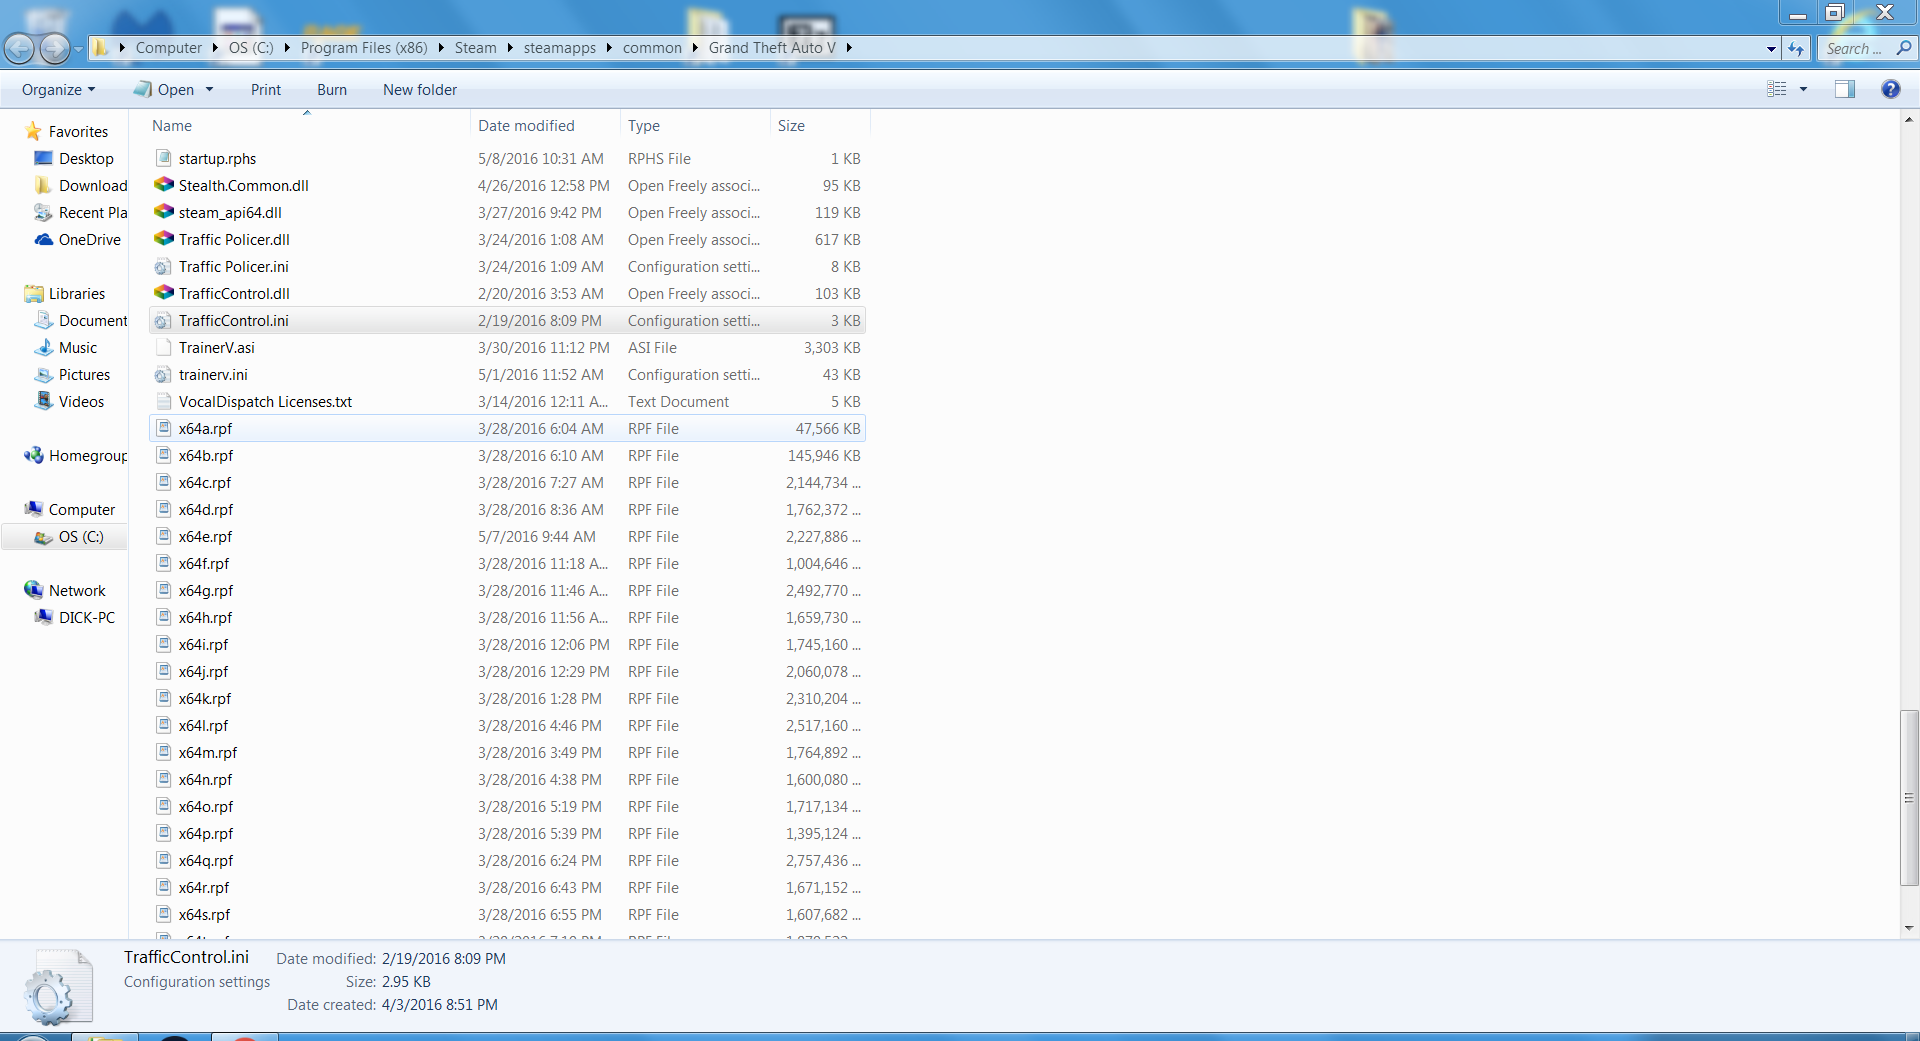The image size is (1920, 1041).
Task: Sort files by Name column header
Action: [308, 125]
